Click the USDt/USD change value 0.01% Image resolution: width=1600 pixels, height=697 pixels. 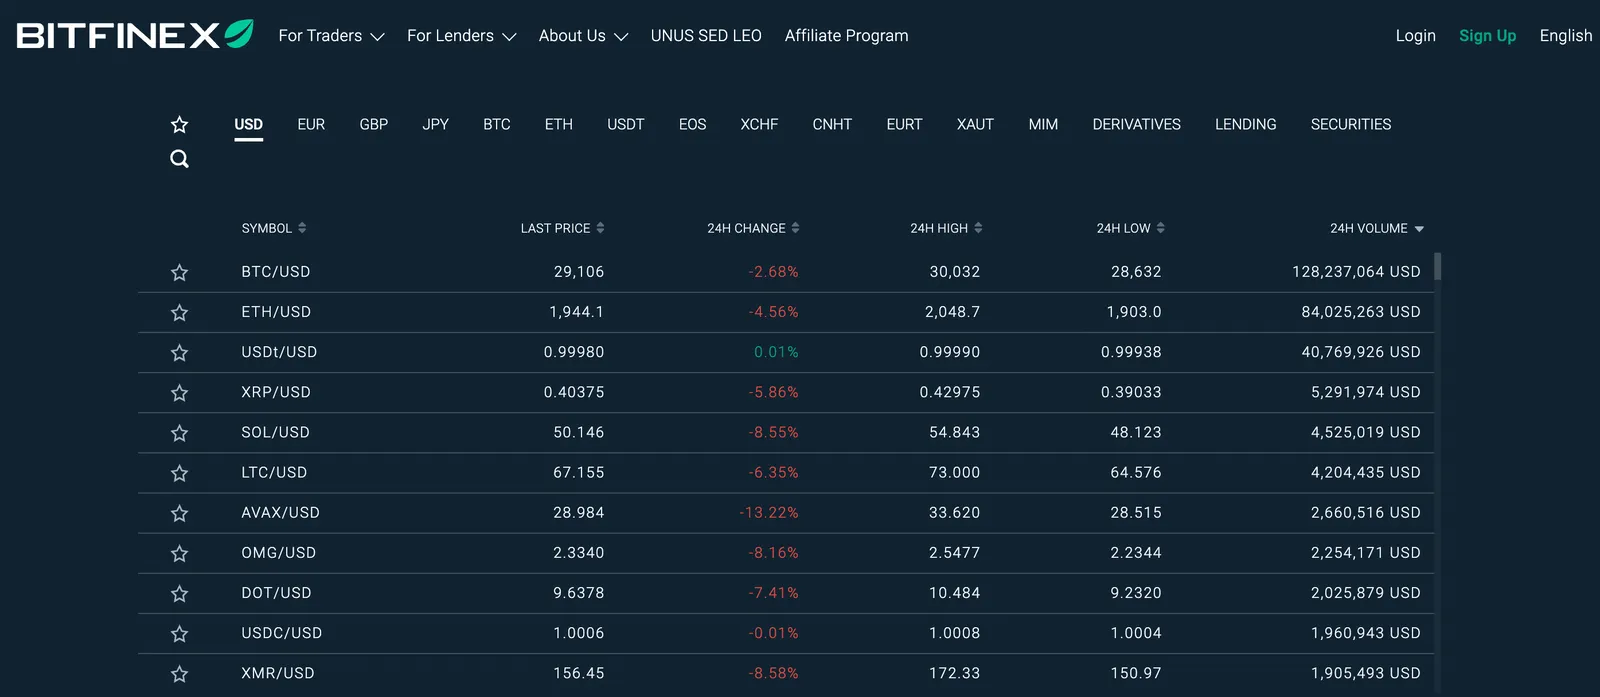776,352
